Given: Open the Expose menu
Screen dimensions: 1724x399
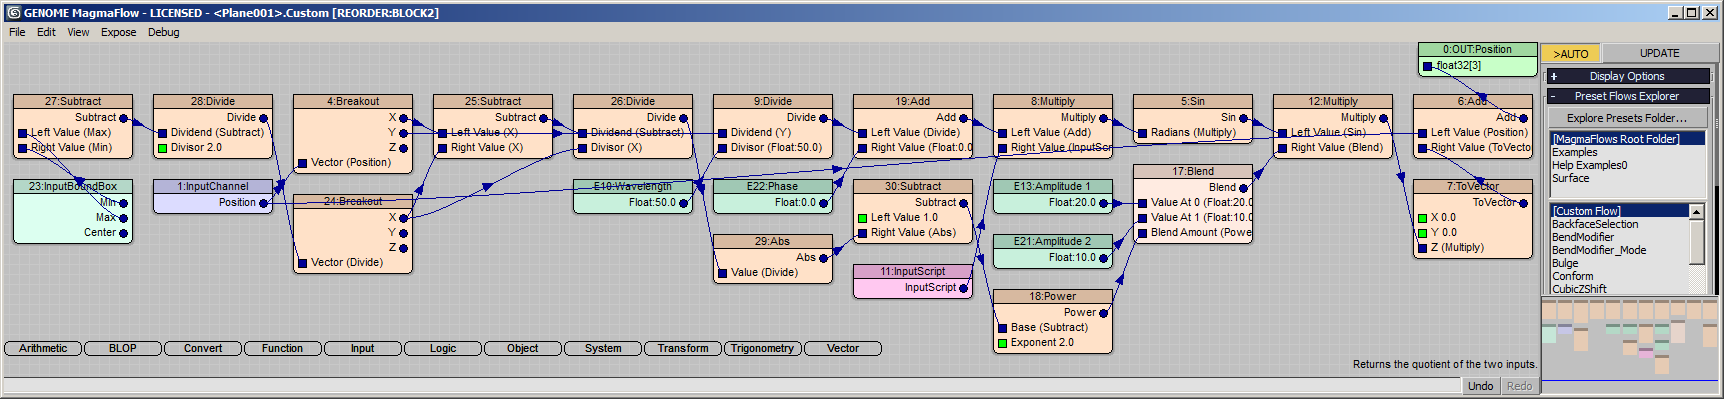Looking at the screenshot, I should pyautogui.click(x=118, y=32).
